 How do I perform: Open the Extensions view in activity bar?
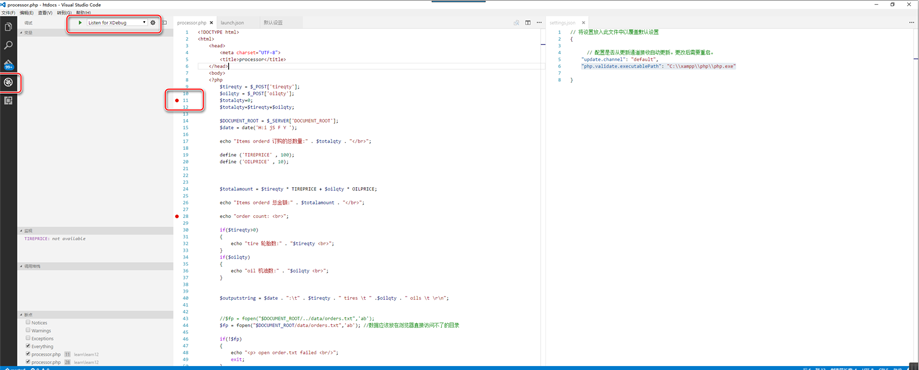click(x=9, y=101)
